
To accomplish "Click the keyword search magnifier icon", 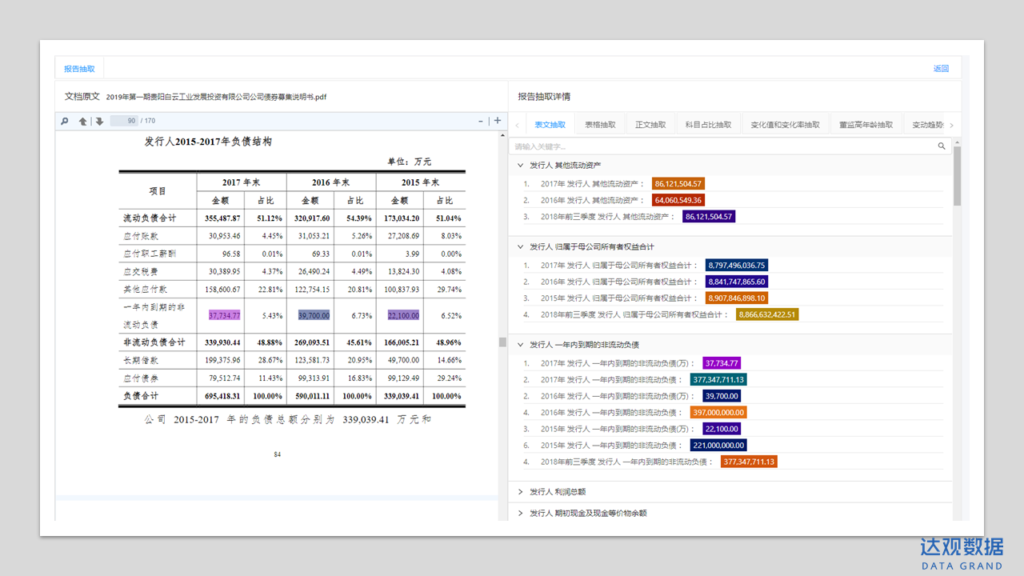I will (941, 146).
